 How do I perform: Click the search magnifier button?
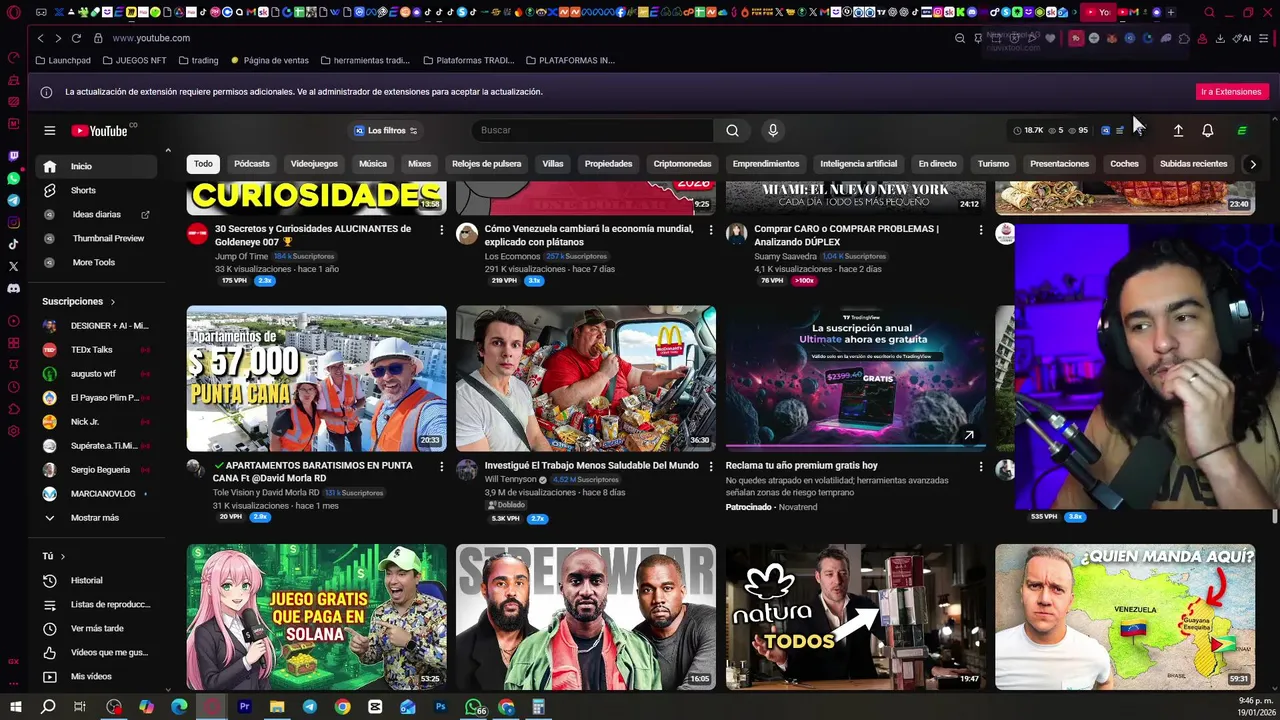tap(732, 130)
